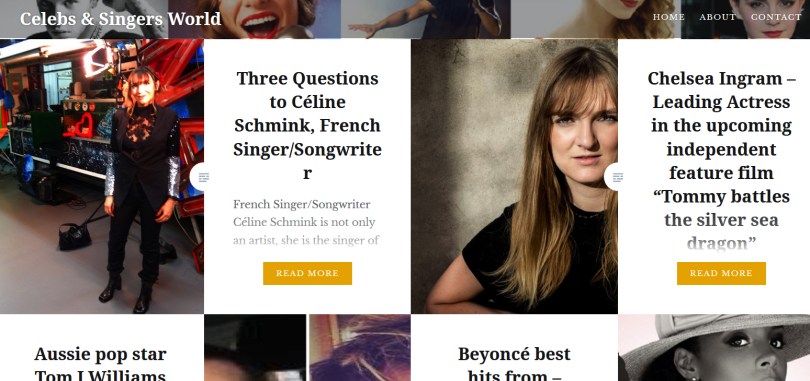Open the About menu item
The image size is (810, 381).
[718, 17]
